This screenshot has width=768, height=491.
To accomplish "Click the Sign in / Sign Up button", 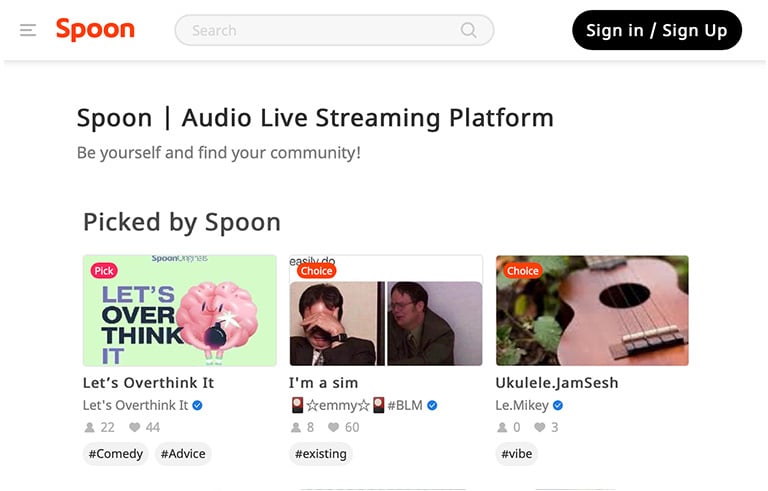I will [657, 30].
